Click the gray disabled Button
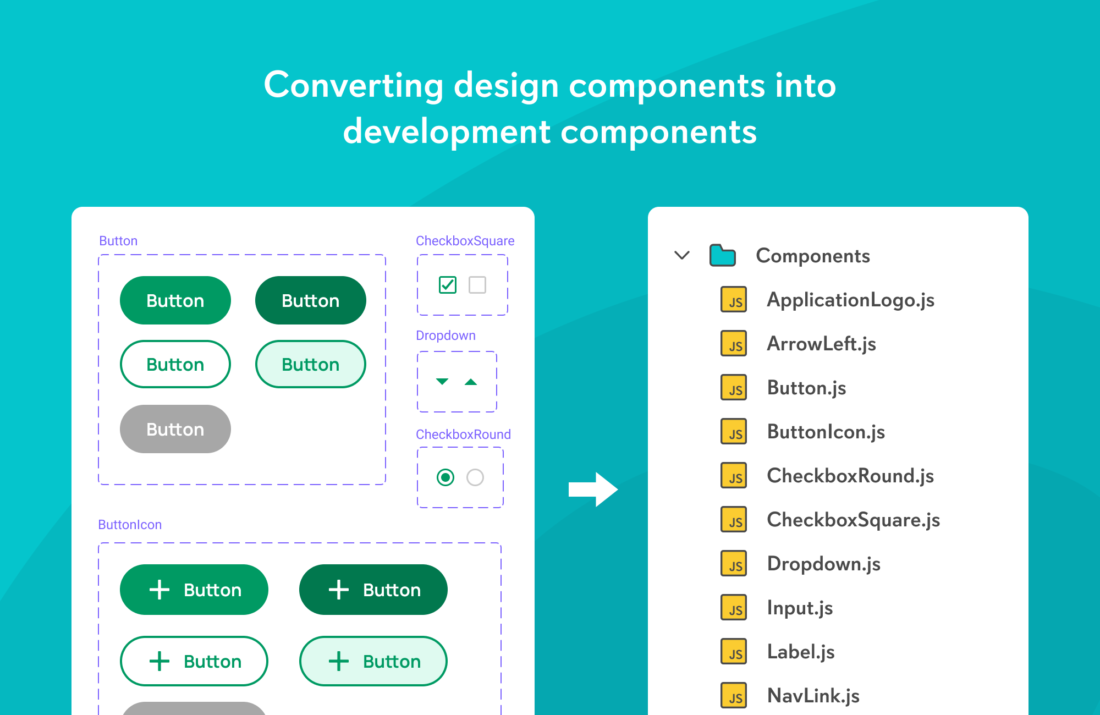 coord(175,429)
